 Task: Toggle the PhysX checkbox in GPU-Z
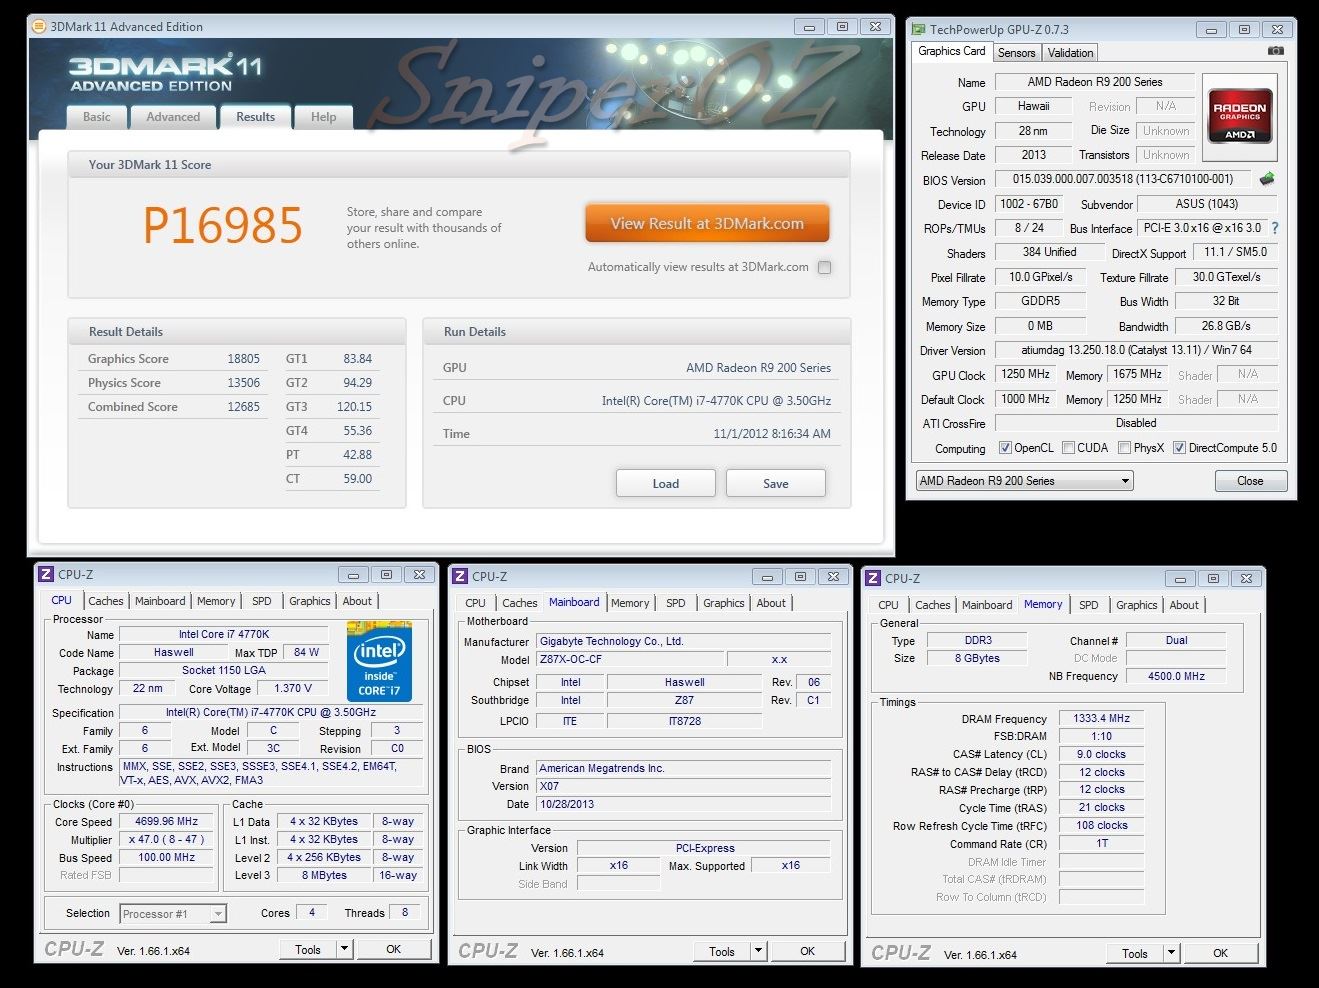pyautogui.click(x=1124, y=448)
